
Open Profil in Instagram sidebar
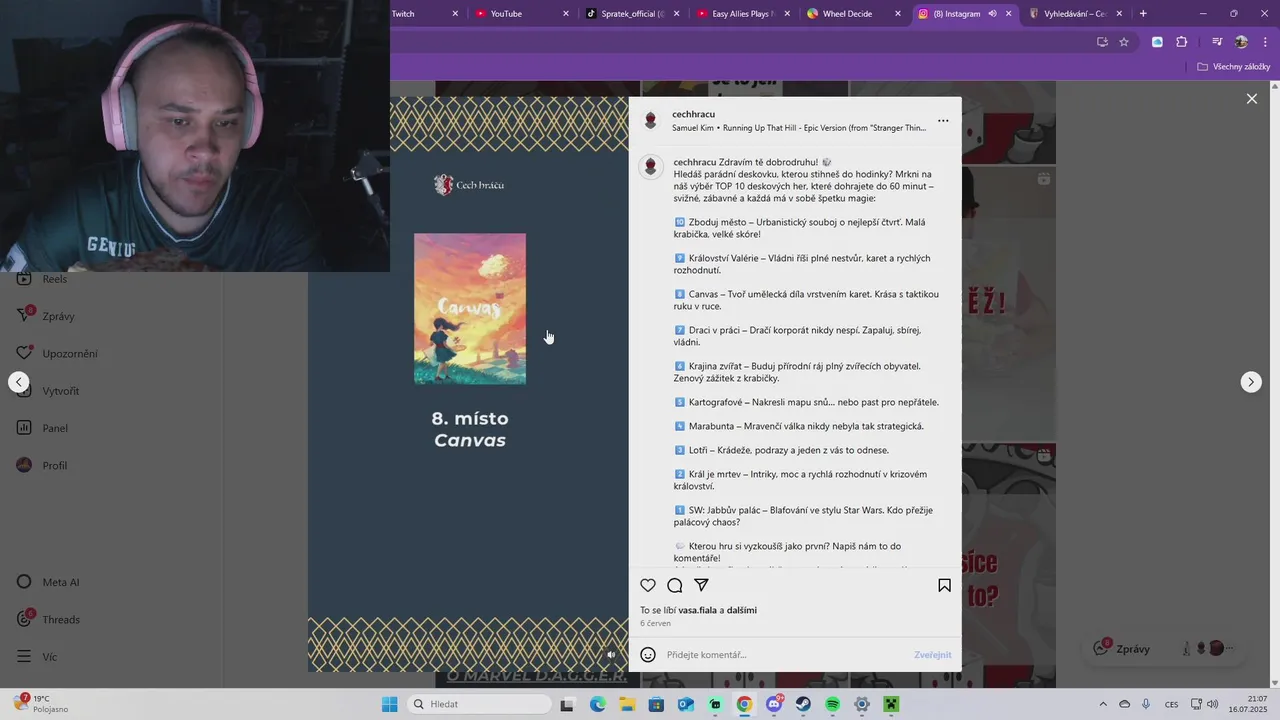(x=42, y=465)
